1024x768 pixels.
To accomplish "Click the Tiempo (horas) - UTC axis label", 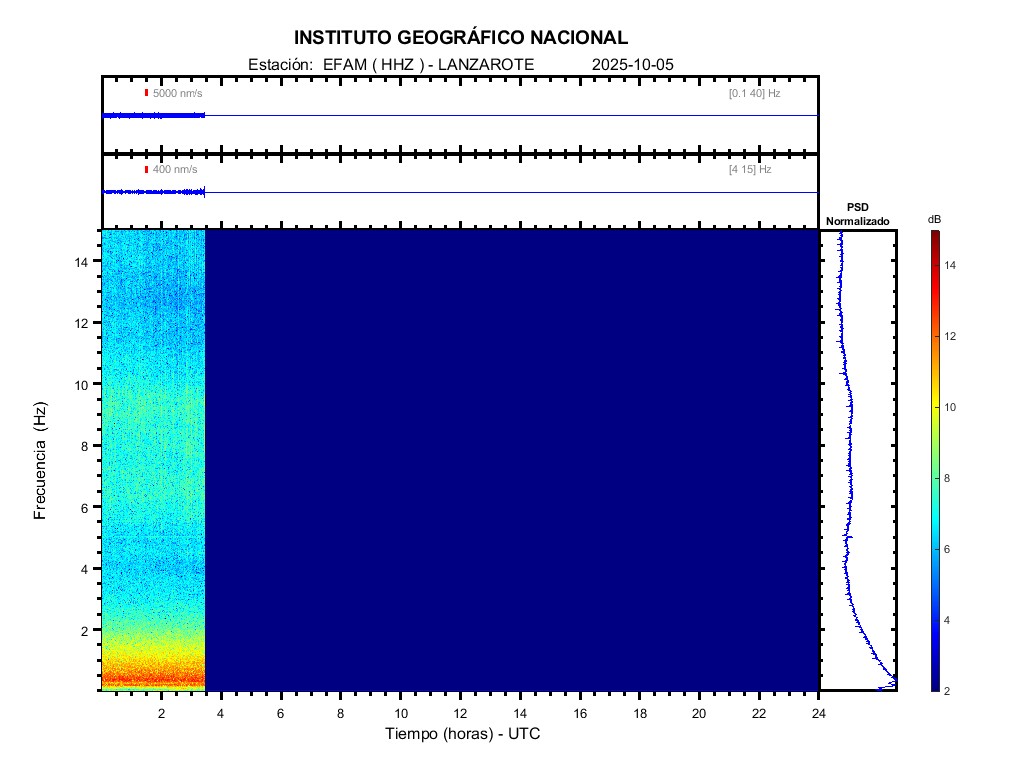I will pyautogui.click(x=463, y=734).
